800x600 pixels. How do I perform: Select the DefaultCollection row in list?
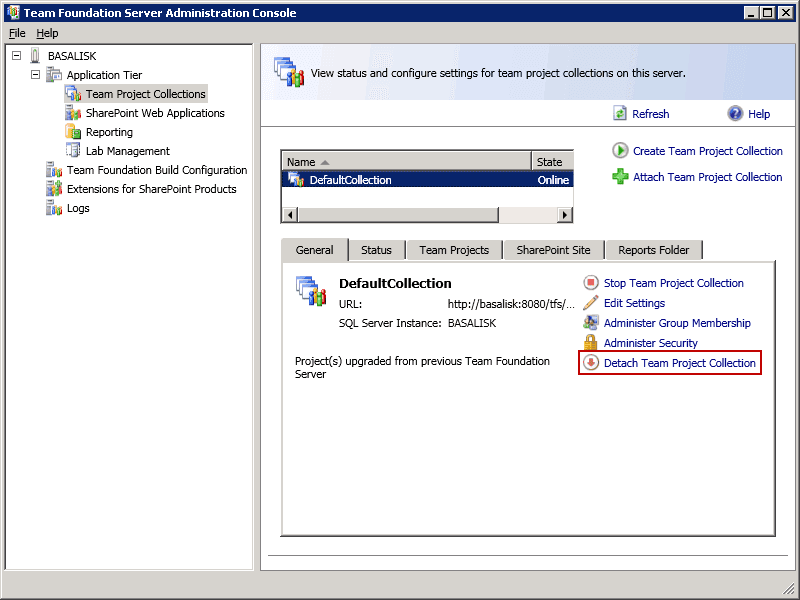[350, 180]
